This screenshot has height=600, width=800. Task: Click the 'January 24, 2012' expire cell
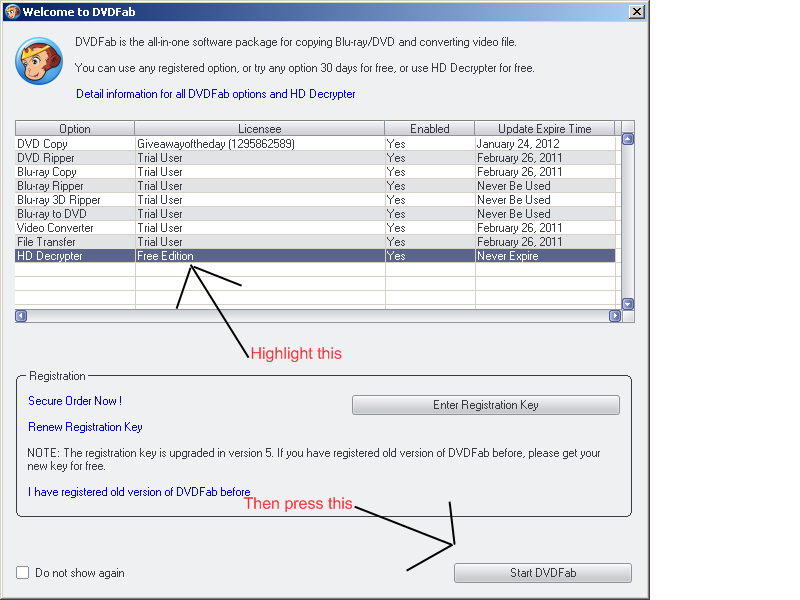(545, 144)
